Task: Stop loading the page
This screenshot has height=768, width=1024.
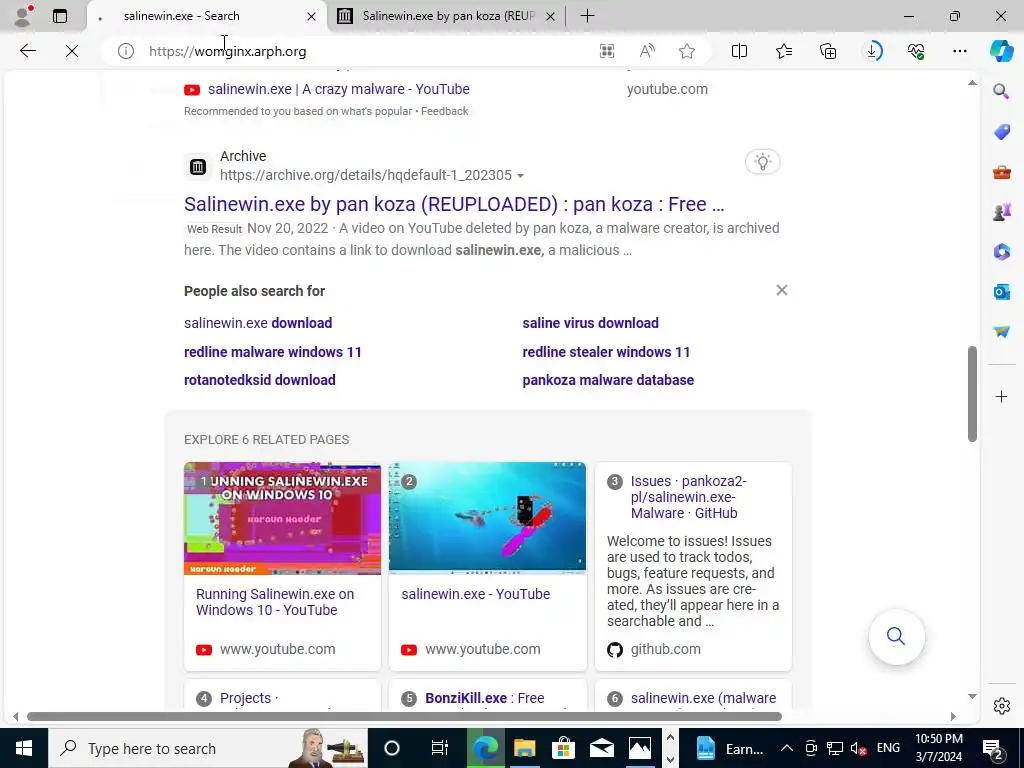Action: (72, 51)
